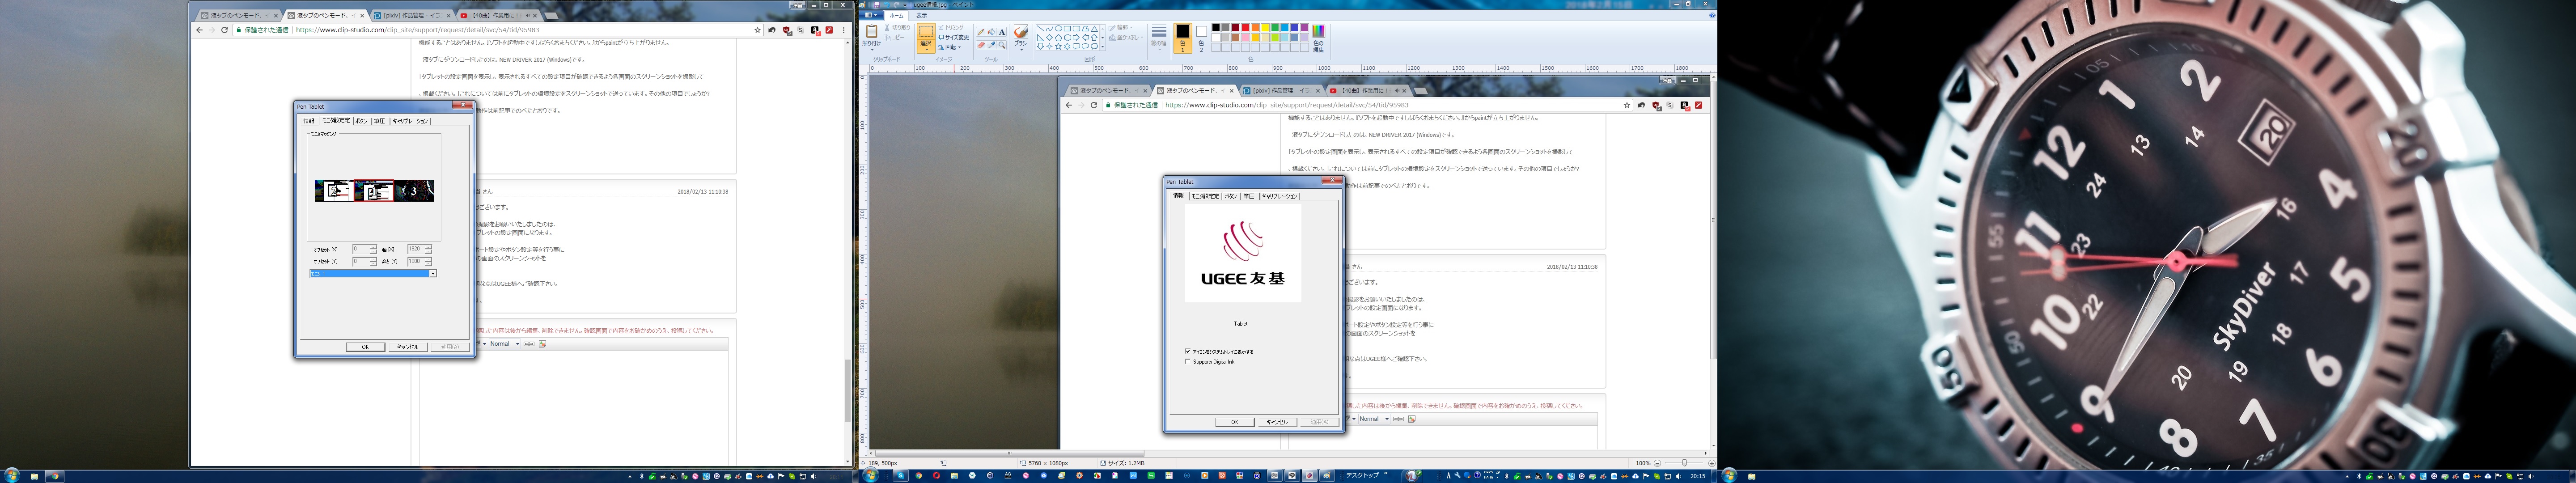Toggle the Supports Digital Ink checkbox
Viewport: 2576px width, 483px height.
click(x=1188, y=362)
